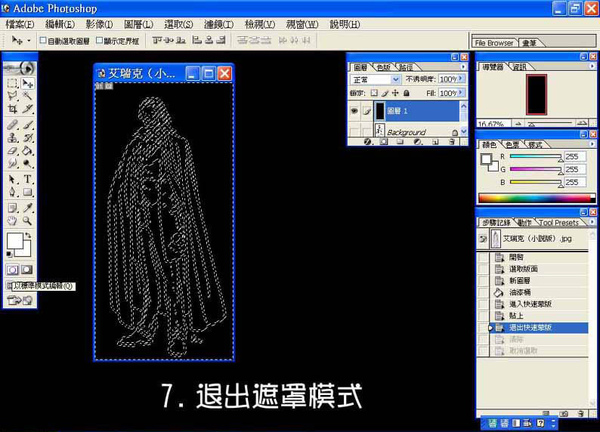Pick color from the spectrum ramp bar

click(536, 198)
